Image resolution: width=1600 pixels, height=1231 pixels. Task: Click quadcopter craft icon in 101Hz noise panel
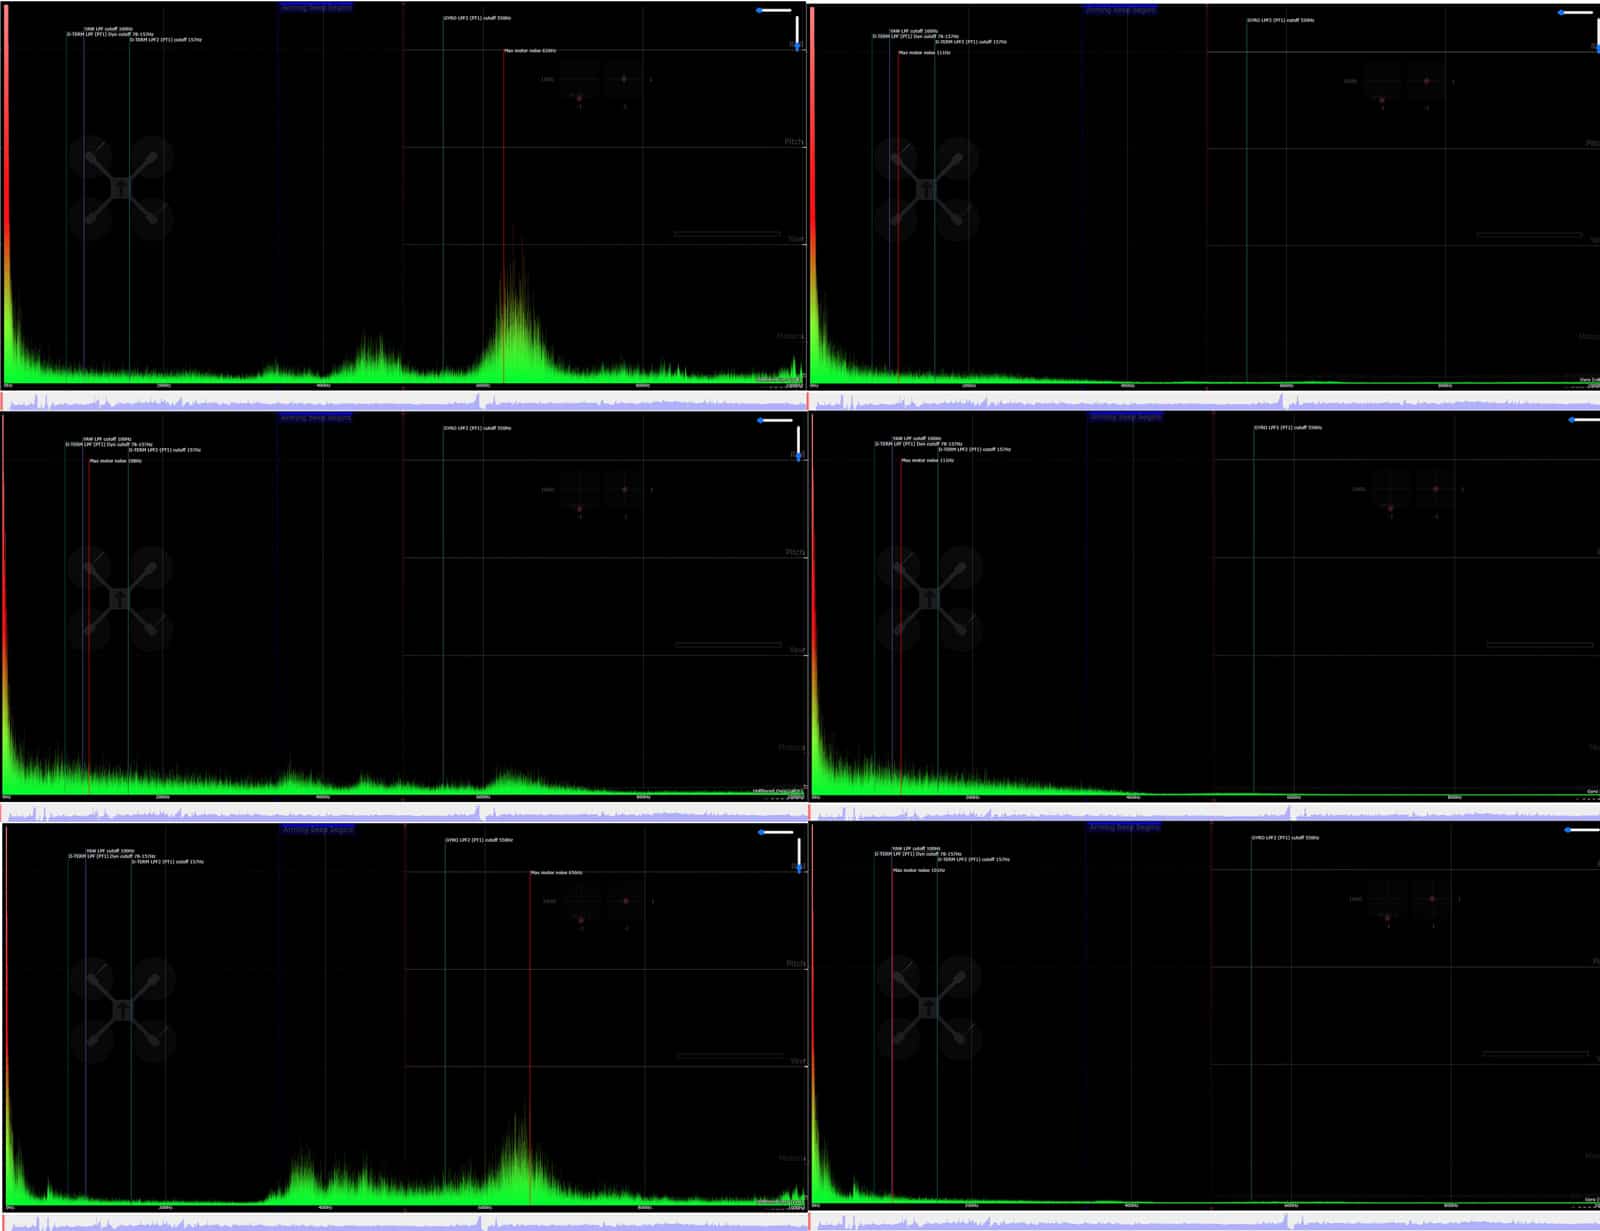(x=929, y=1008)
